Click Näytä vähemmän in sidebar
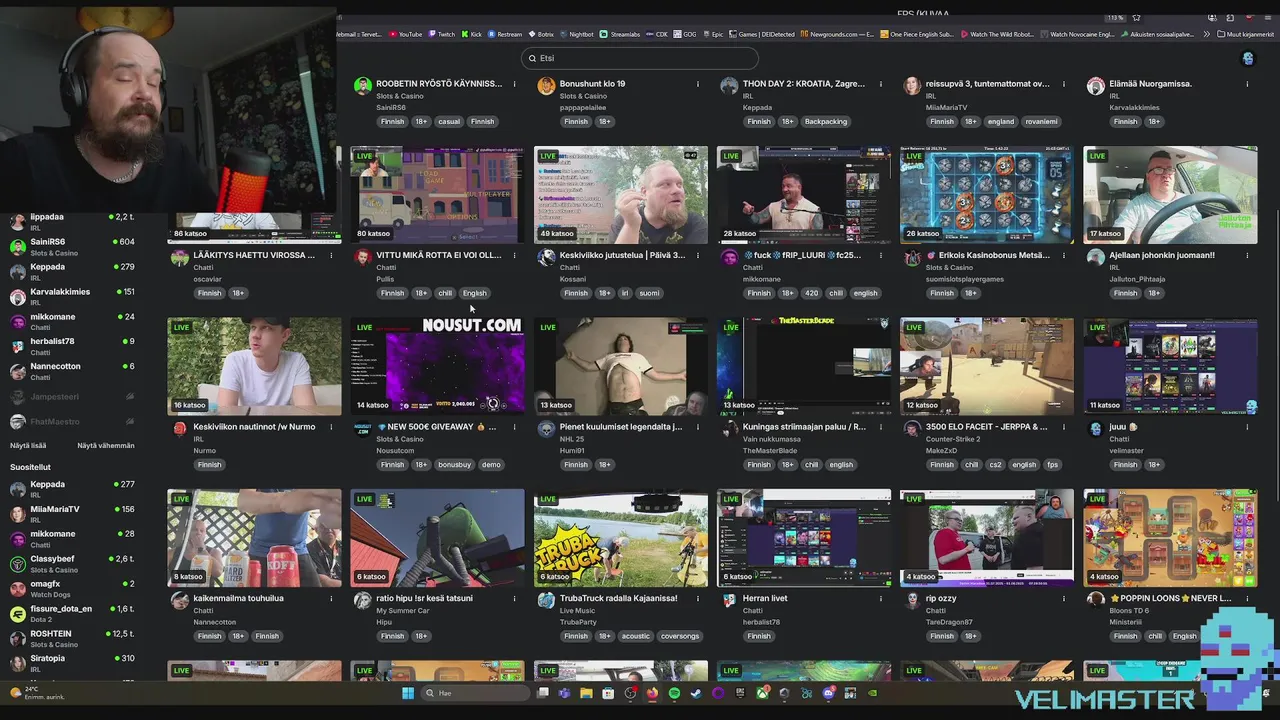The width and height of the screenshot is (1280, 720). (x=106, y=446)
